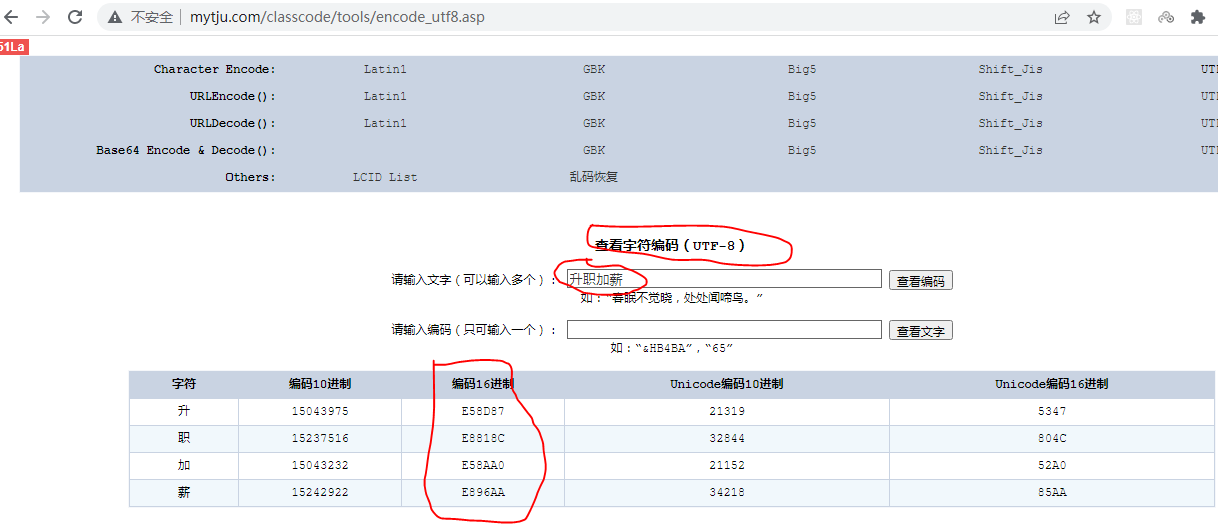Open the extensions puzzle icon

coord(1197,17)
